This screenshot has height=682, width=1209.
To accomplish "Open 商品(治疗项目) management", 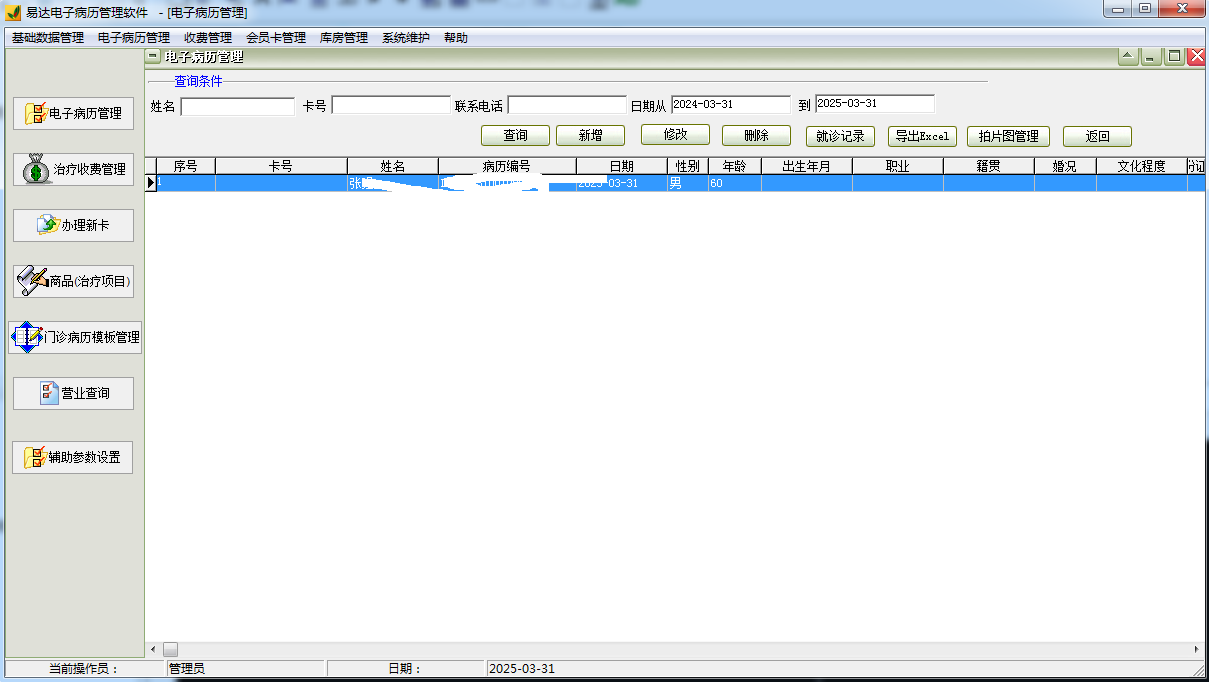I will tap(72, 281).
